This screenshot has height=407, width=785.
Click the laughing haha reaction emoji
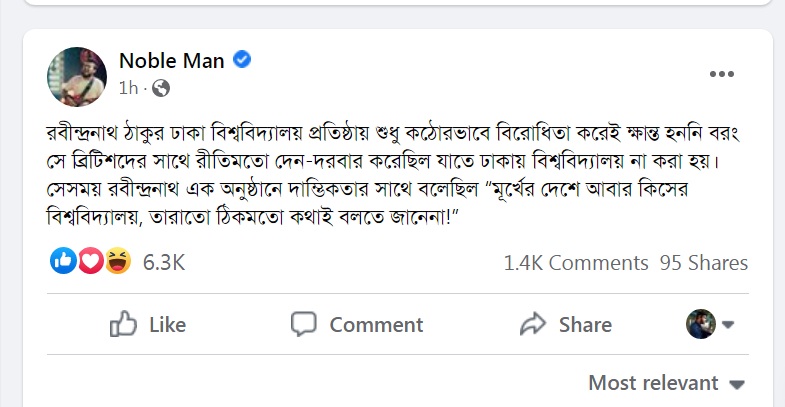pos(117,262)
